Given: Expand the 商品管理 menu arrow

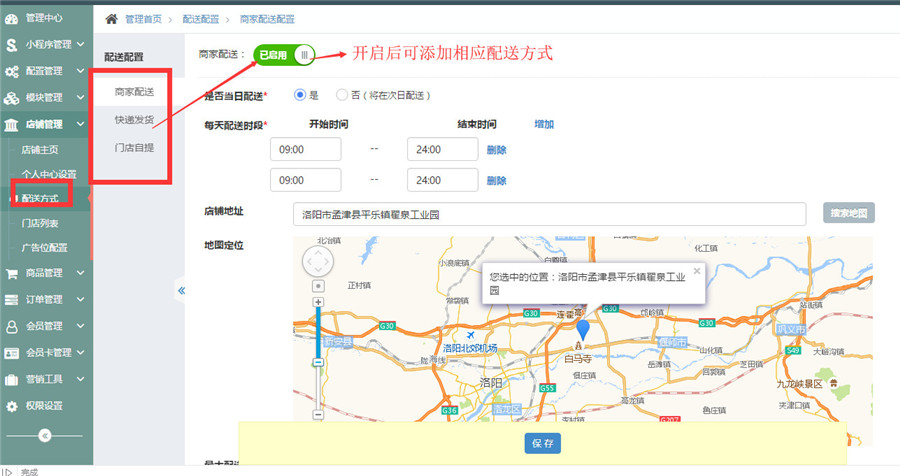Looking at the screenshot, I should click(80, 273).
